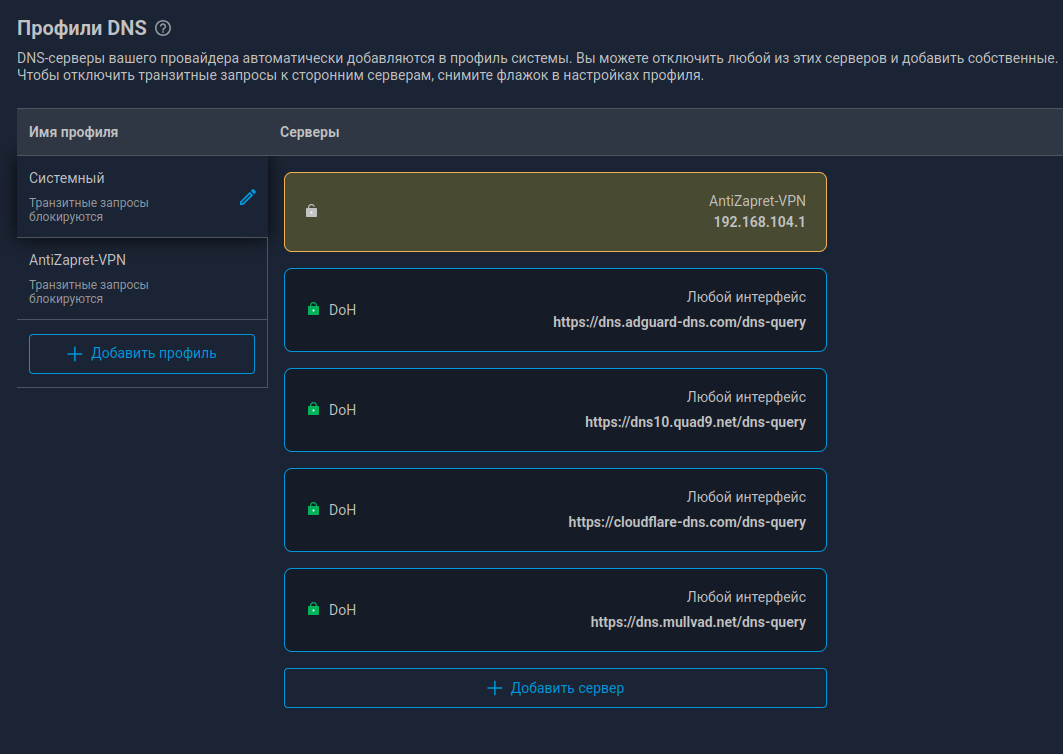The height and width of the screenshot is (754, 1063).
Task: Click green lock icon of adguard-dns DoH server
Action: coord(313,309)
